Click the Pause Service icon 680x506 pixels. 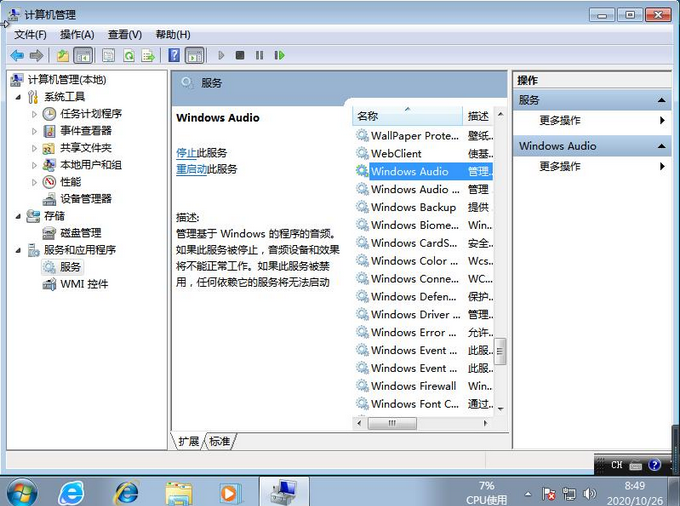click(259, 55)
